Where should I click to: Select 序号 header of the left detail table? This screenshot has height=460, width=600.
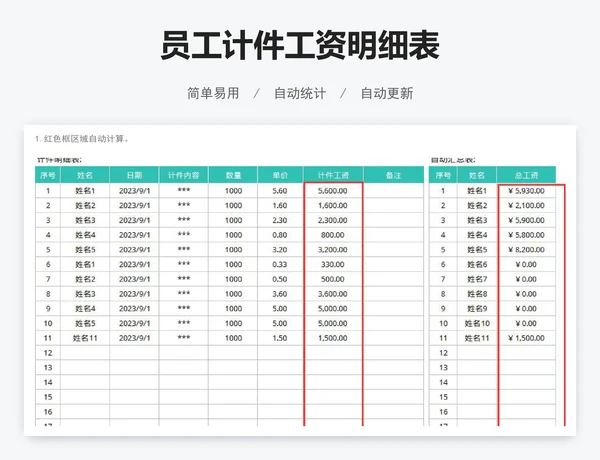coord(48,175)
